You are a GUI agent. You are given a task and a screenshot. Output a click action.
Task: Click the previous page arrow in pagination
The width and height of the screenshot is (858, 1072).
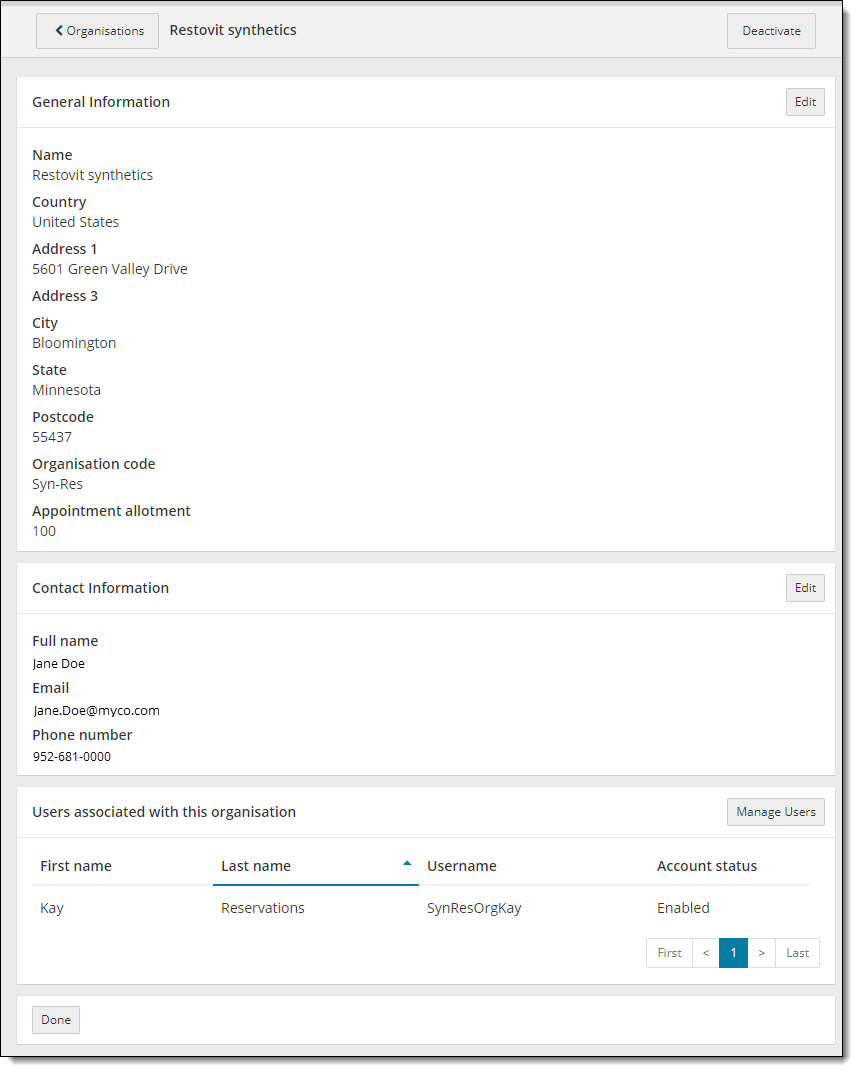pyautogui.click(x=706, y=953)
